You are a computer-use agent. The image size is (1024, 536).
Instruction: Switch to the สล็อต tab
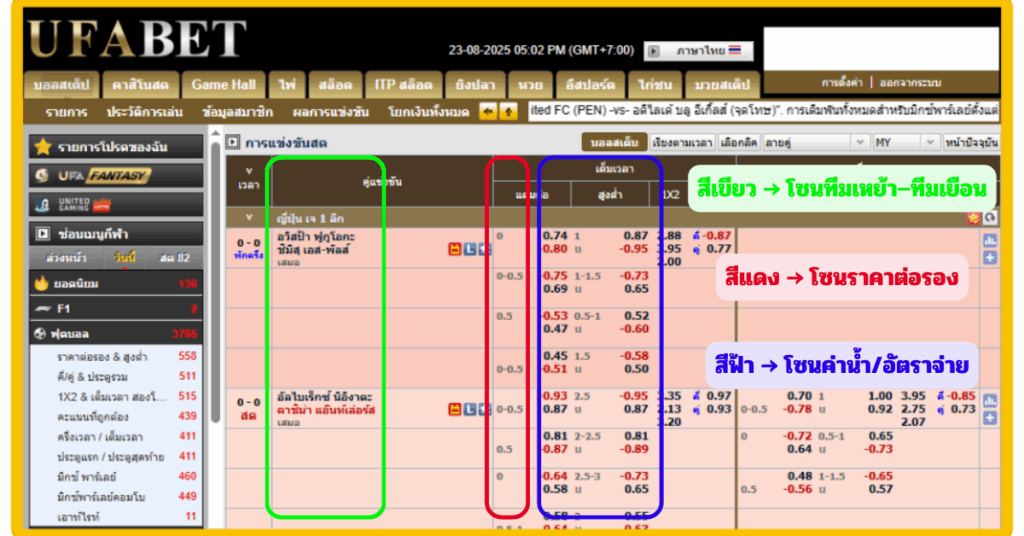tap(335, 85)
